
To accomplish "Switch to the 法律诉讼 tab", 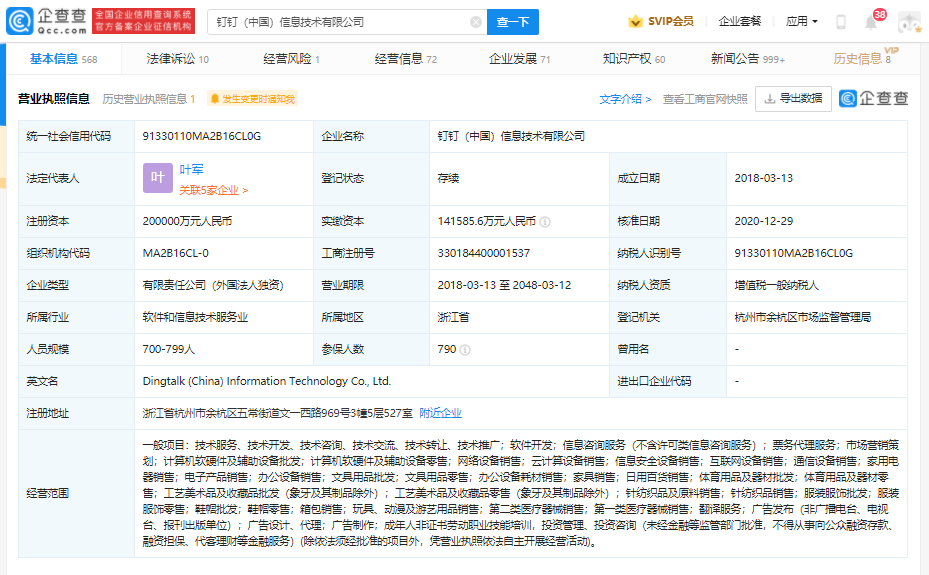I will (x=178, y=59).
